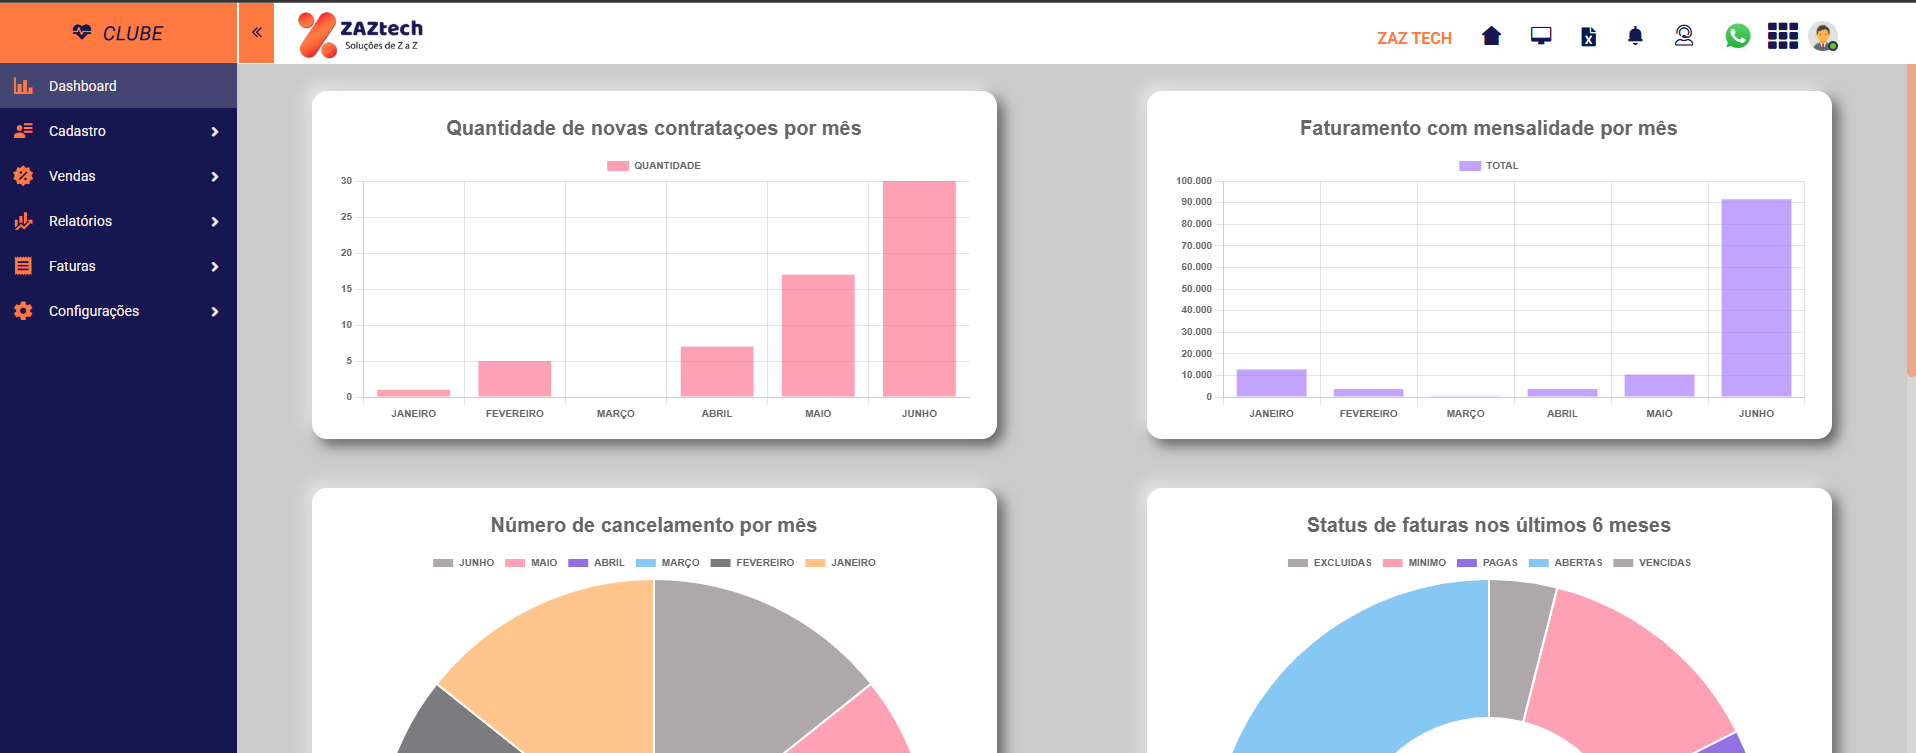The height and width of the screenshot is (753, 1916).
Task: Expand Relatórios submenu arrow
Action: pos(214,222)
